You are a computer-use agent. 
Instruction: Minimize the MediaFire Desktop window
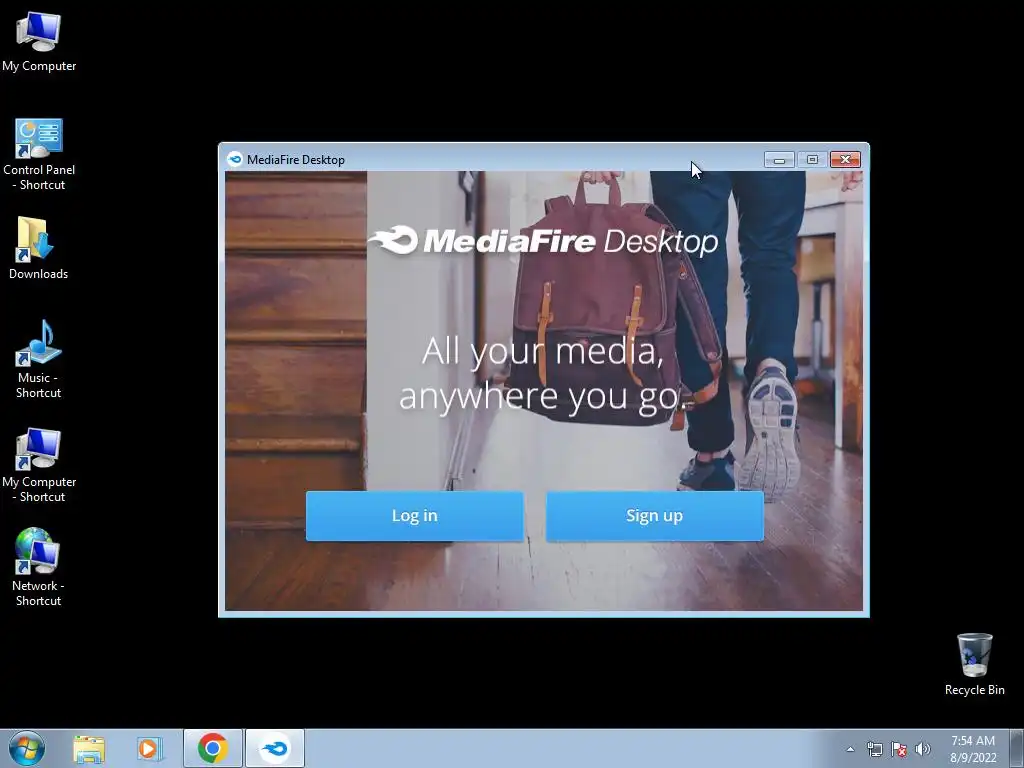click(779, 159)
